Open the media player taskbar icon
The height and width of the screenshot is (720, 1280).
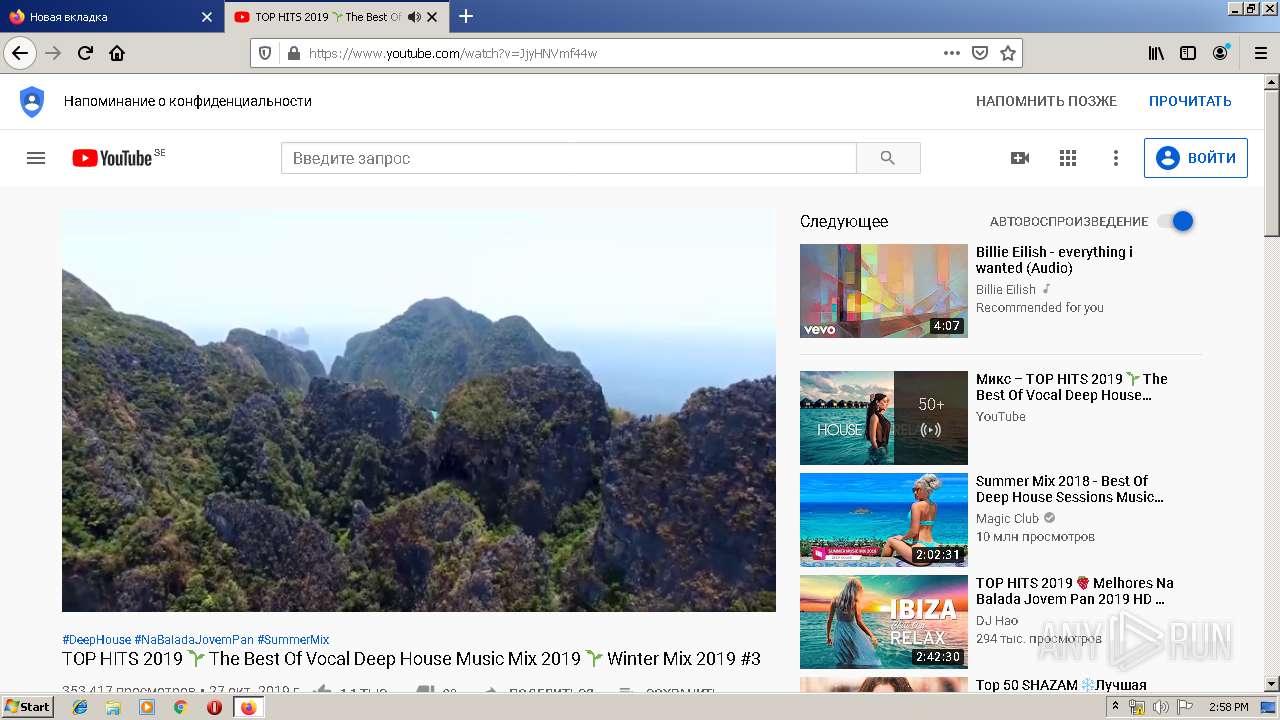pyautogui.click(x=147, y=707)
